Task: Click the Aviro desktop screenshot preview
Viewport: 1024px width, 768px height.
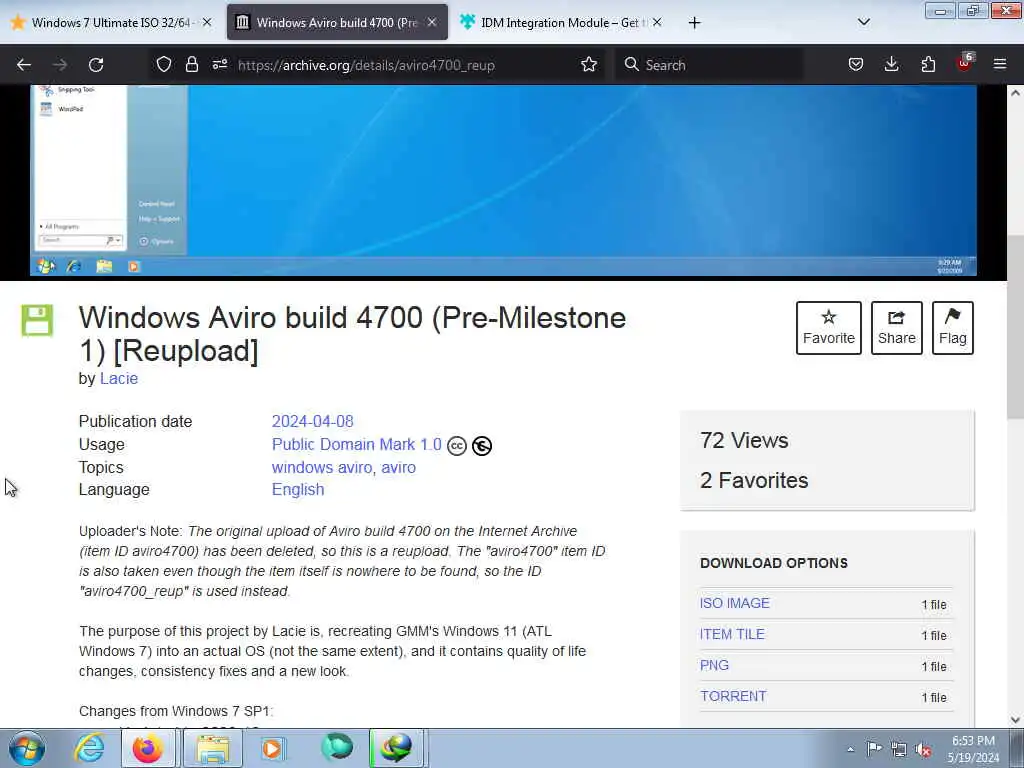Action: pos(503,180)
